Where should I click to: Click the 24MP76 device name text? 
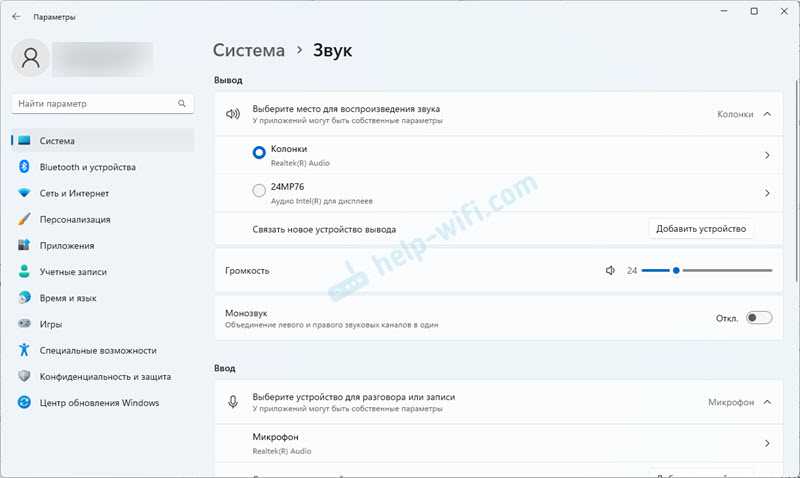point(287,187)
